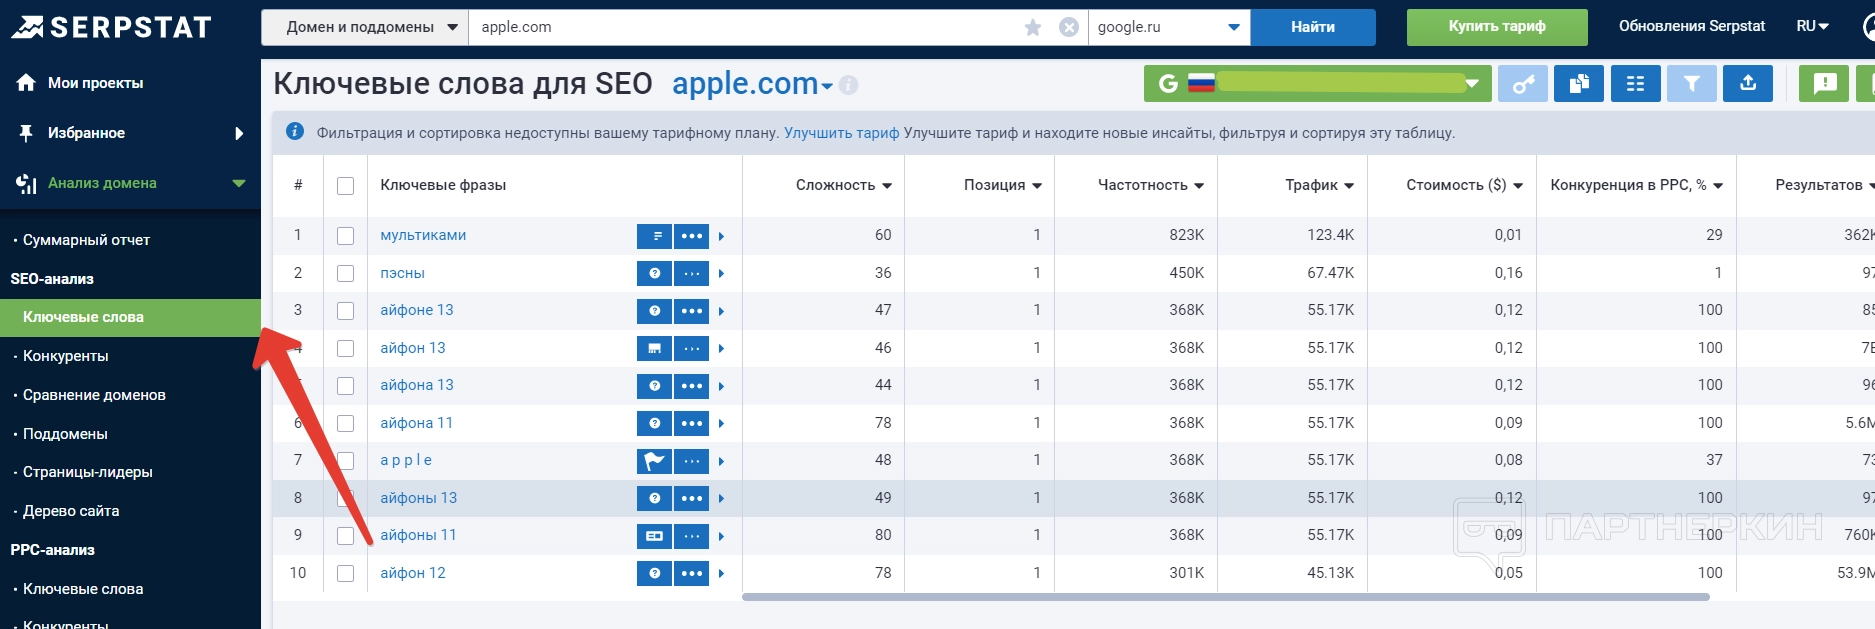This screenshot has width=1875, height=629.
Task: Open Суммарный отчет in the sidebar
Action: (86, 240)
